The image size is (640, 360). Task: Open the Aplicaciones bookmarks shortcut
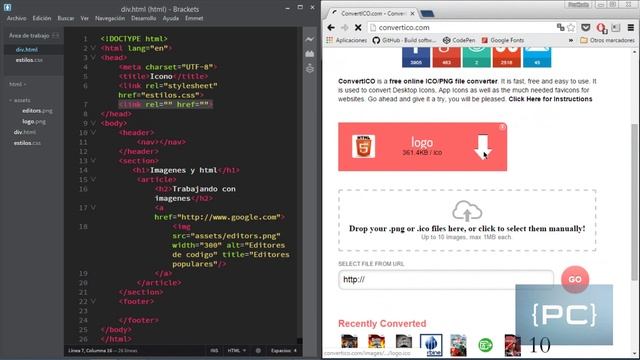(347, 40)
